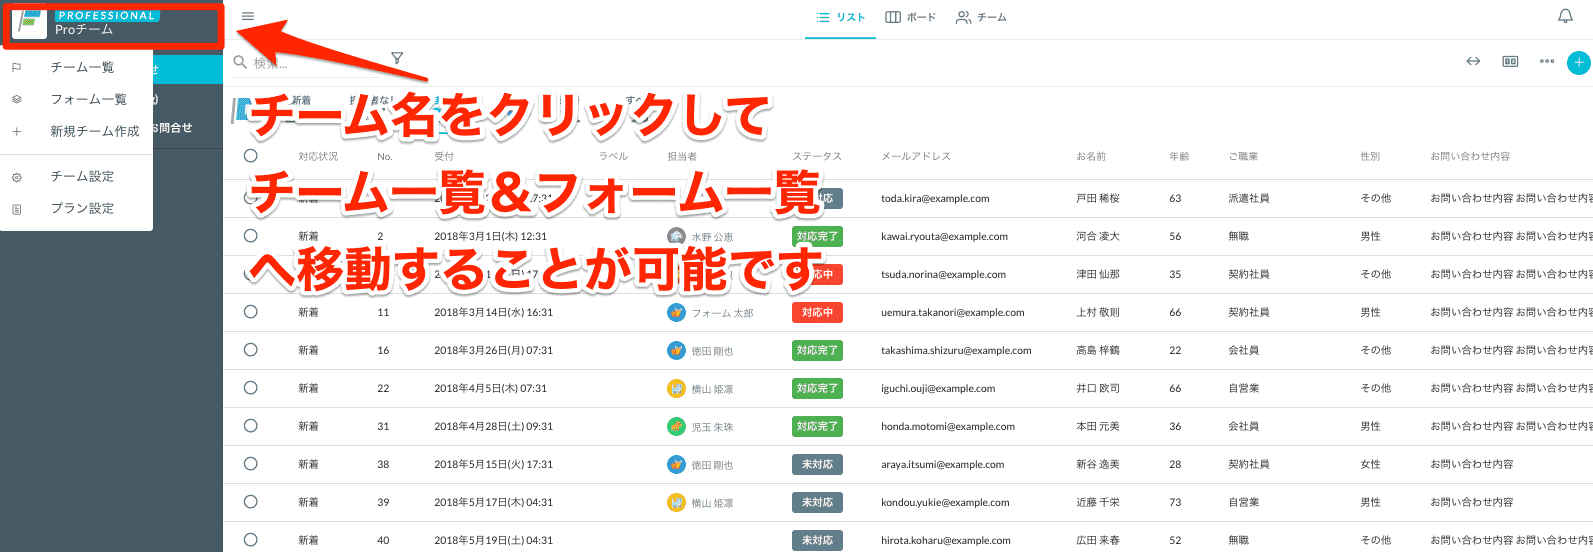Open the 対応完了 status badge for iguchi.ouji row
Screen dimensions: 1593x552
tap(817, 389)
